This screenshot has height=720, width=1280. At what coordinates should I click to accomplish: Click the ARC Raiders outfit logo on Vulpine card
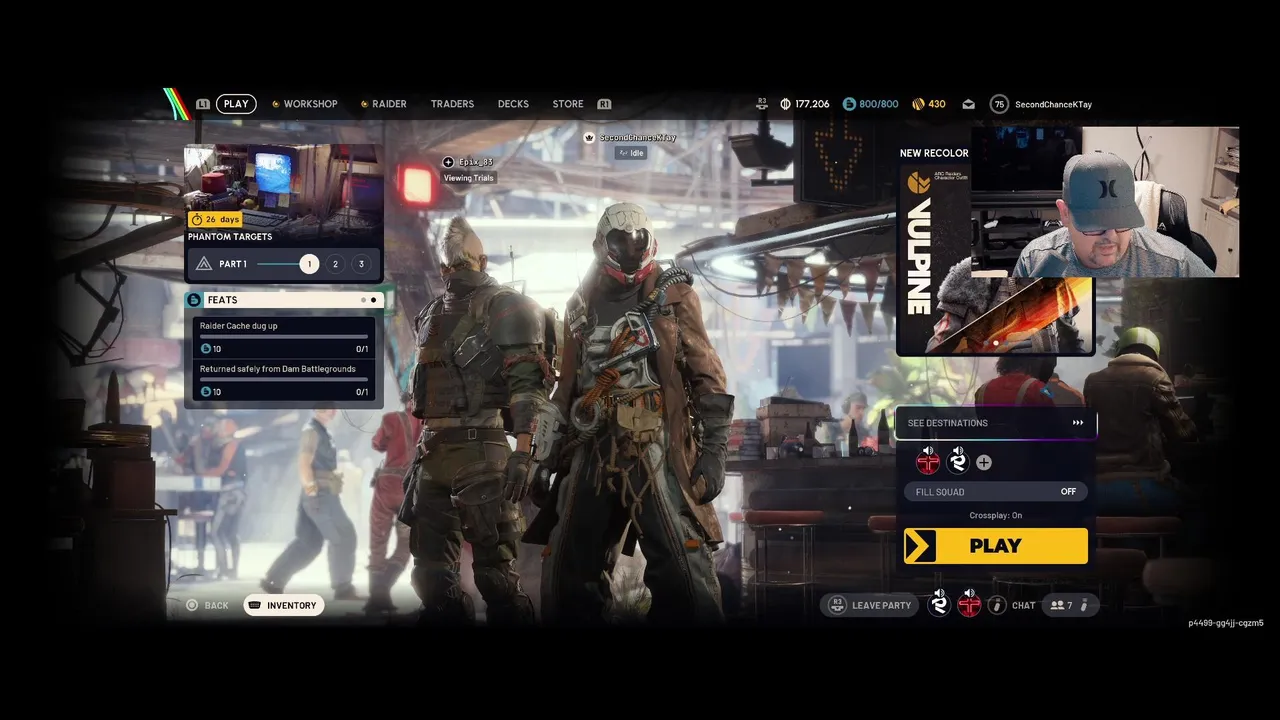(x=918, y=183)
